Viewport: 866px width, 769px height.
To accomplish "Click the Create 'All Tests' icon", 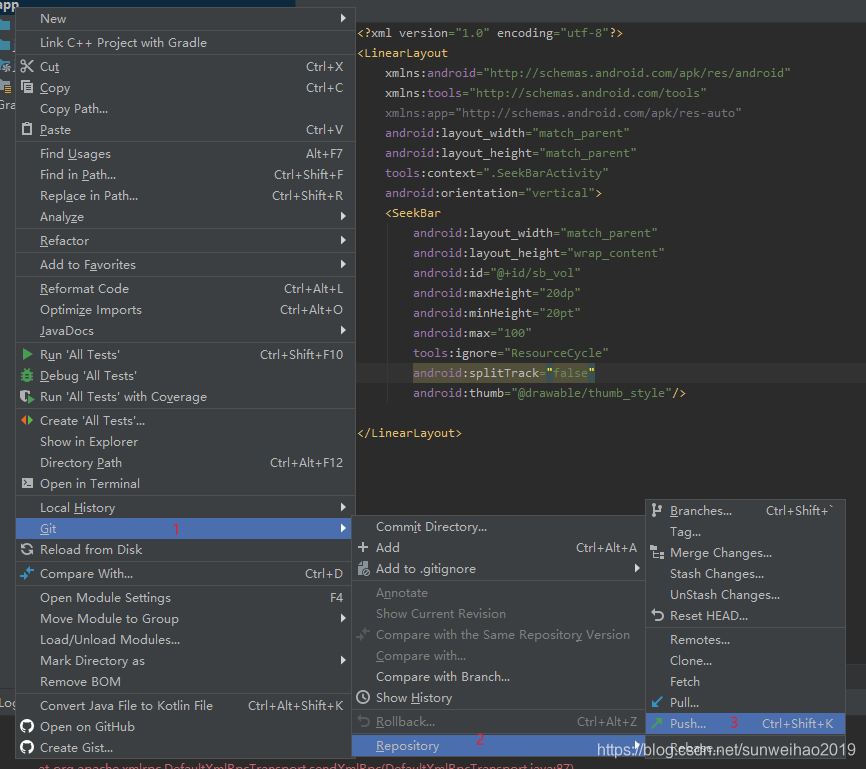I will 27,420.
